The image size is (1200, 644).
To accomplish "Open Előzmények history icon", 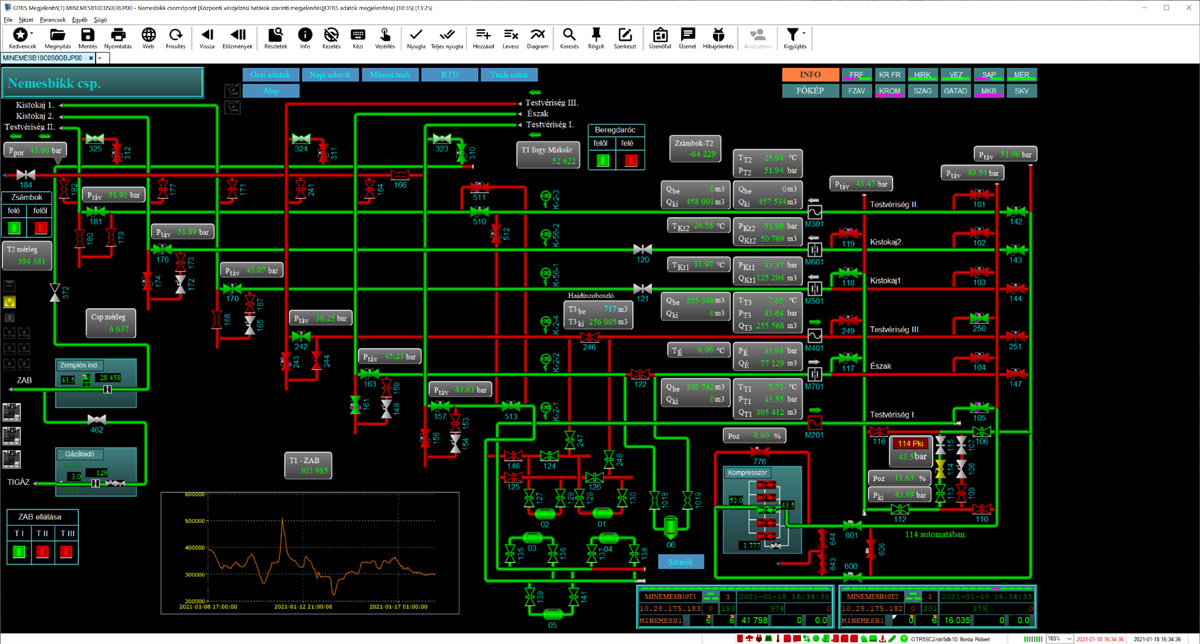I will point(237,34).
